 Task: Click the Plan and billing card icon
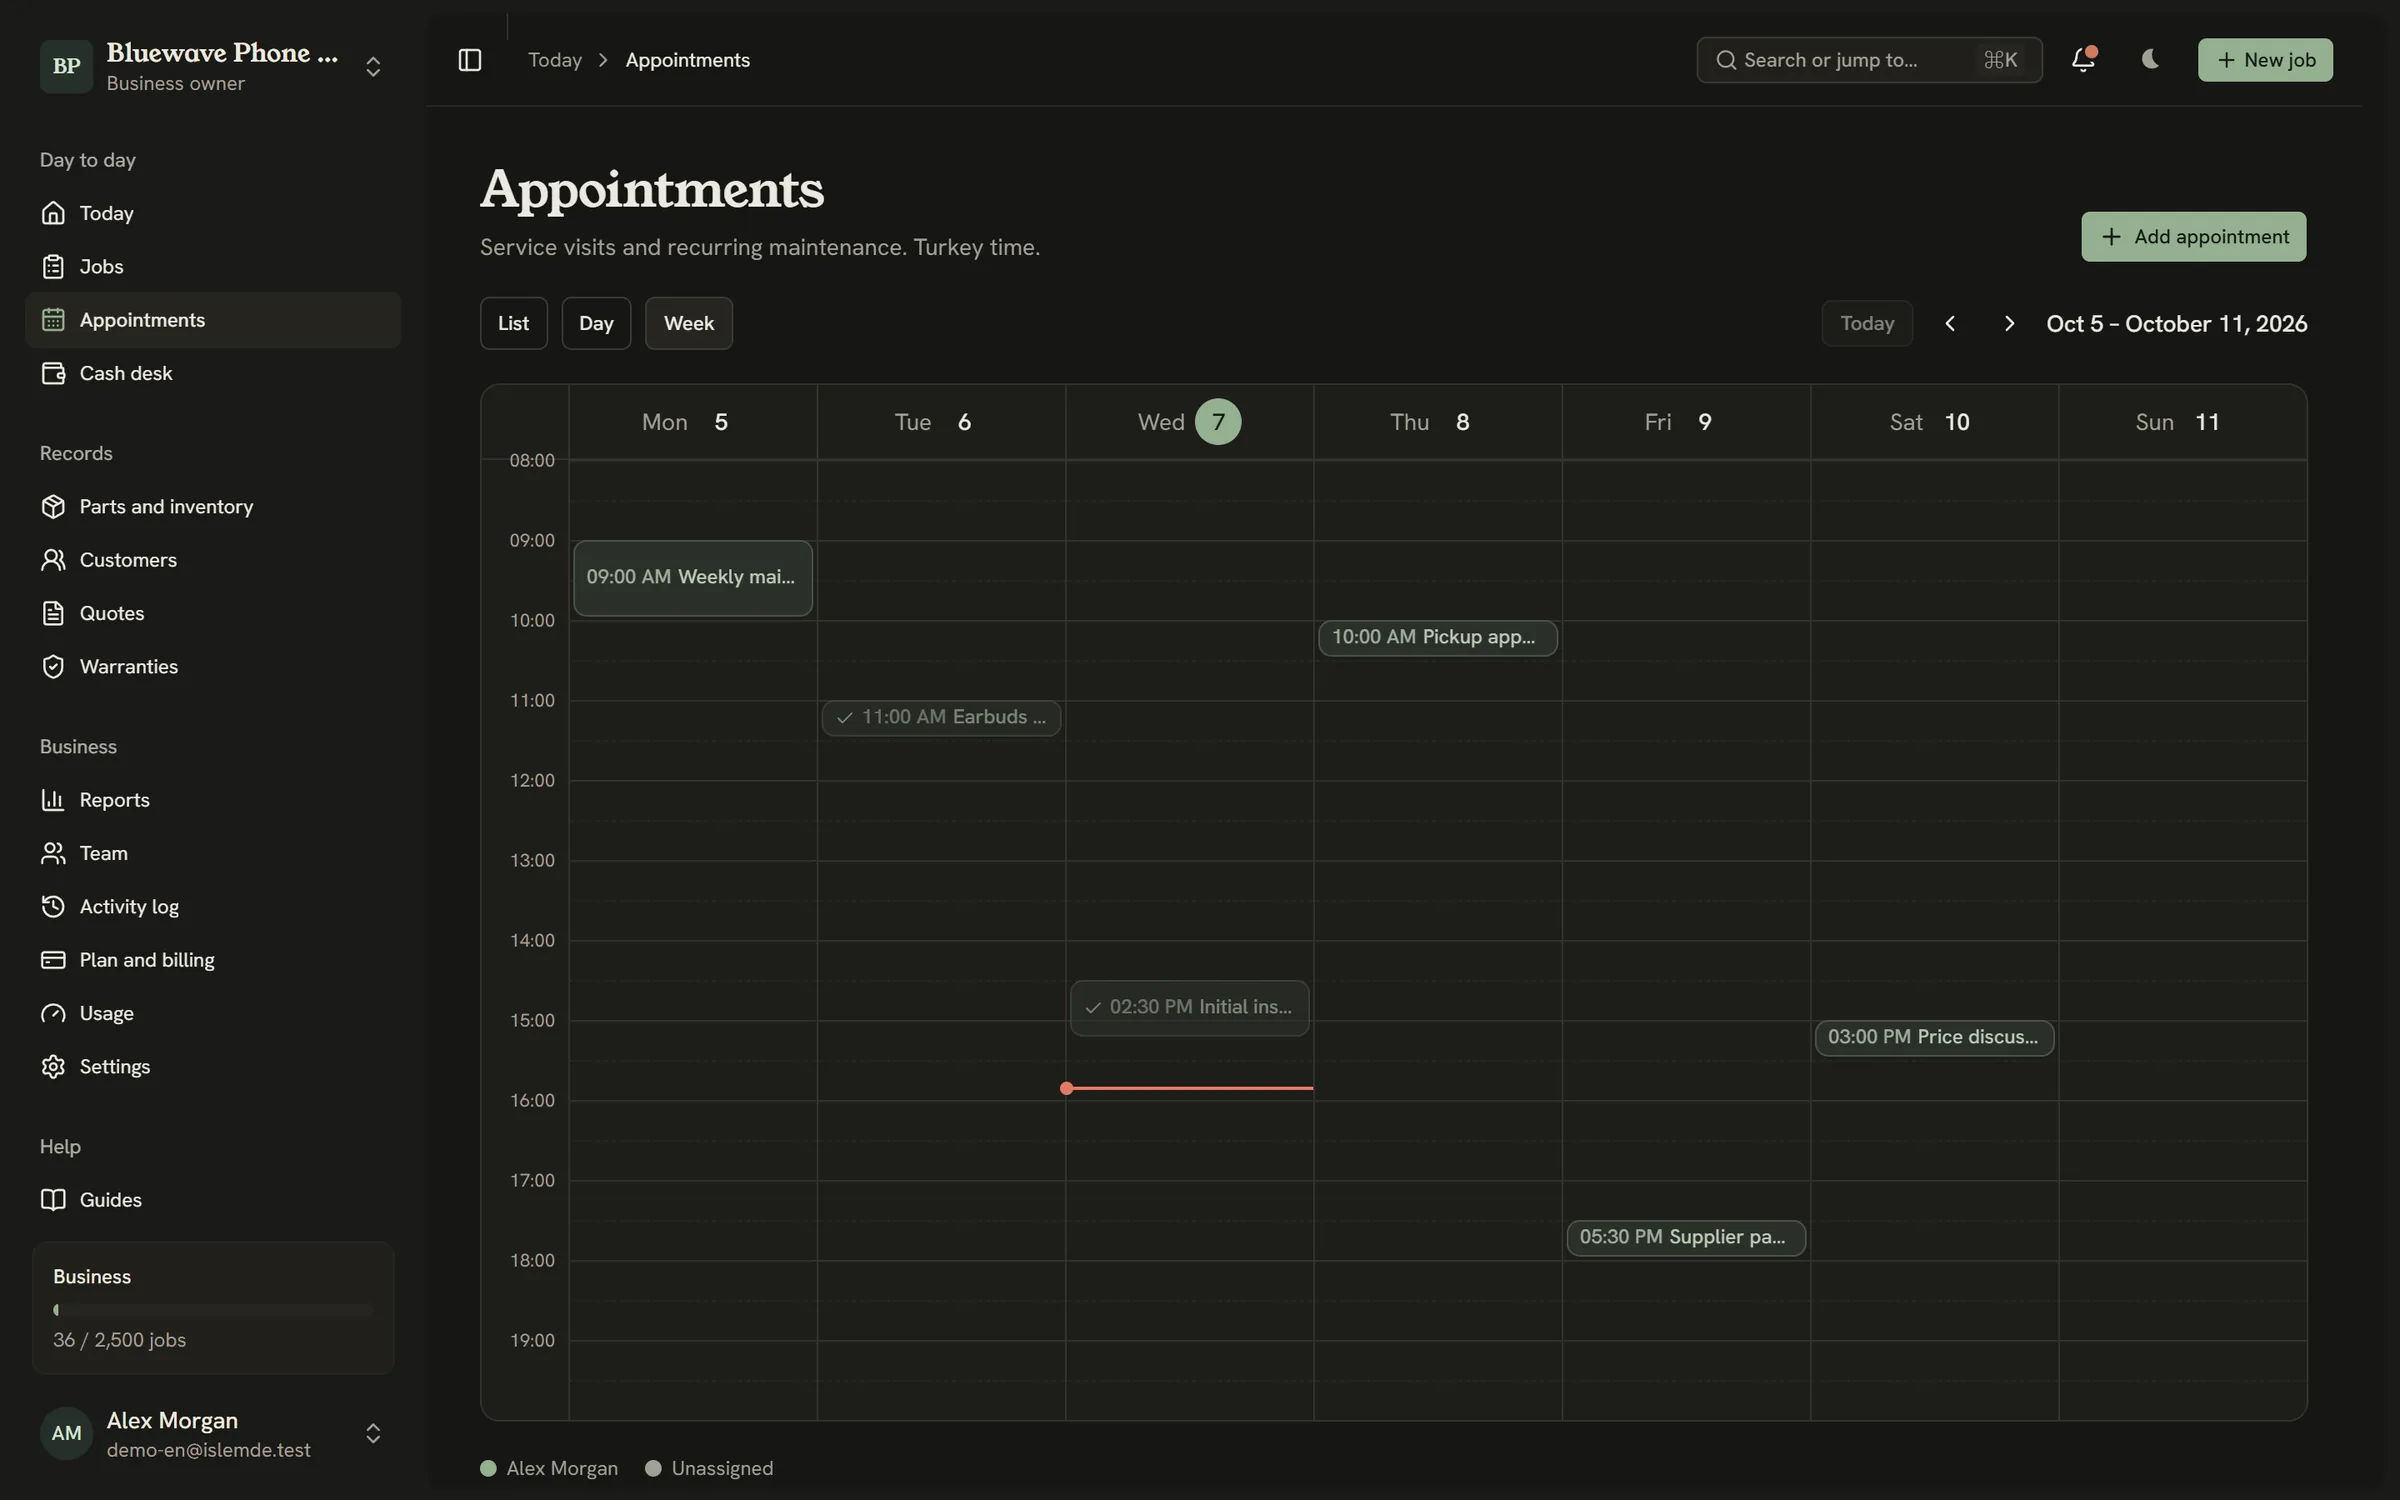point(53,960)
